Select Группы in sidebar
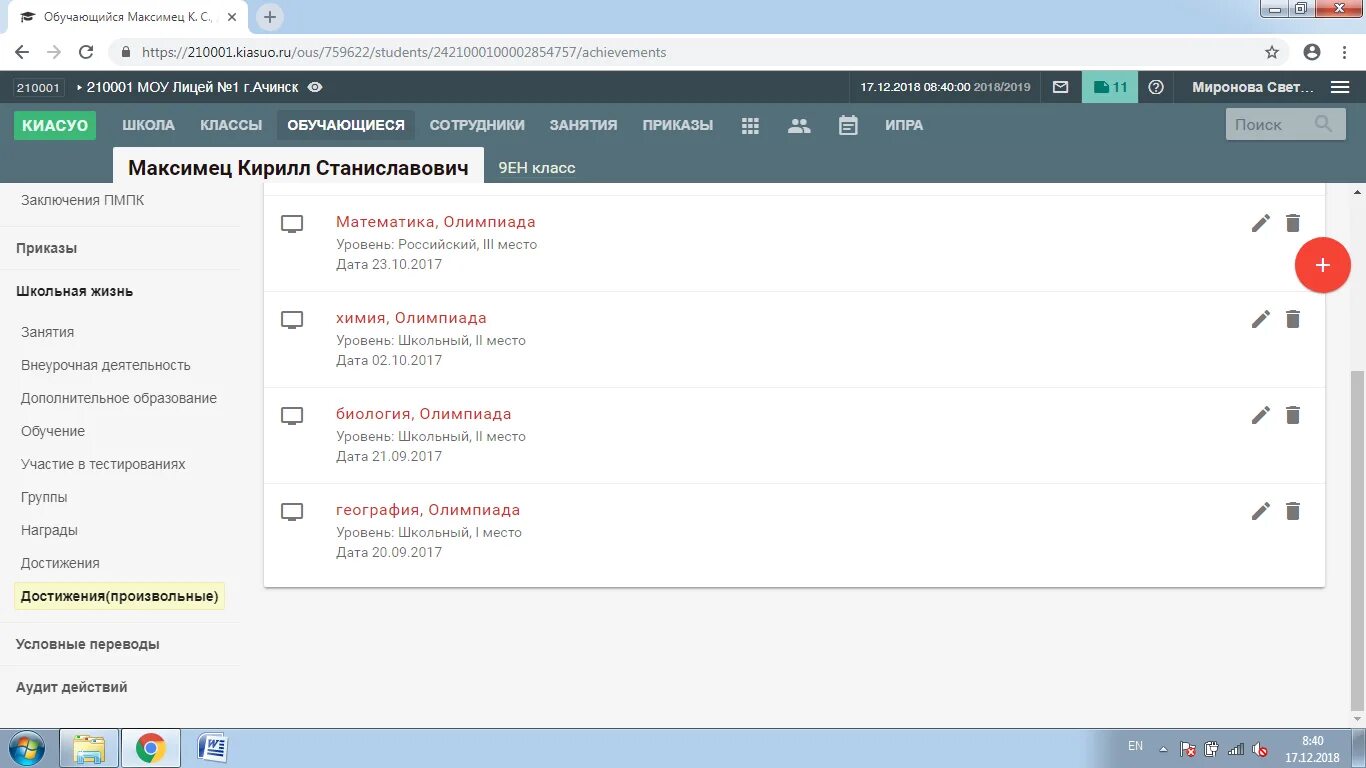This screenshot has height=768, width=1366. tap(44, 497)
